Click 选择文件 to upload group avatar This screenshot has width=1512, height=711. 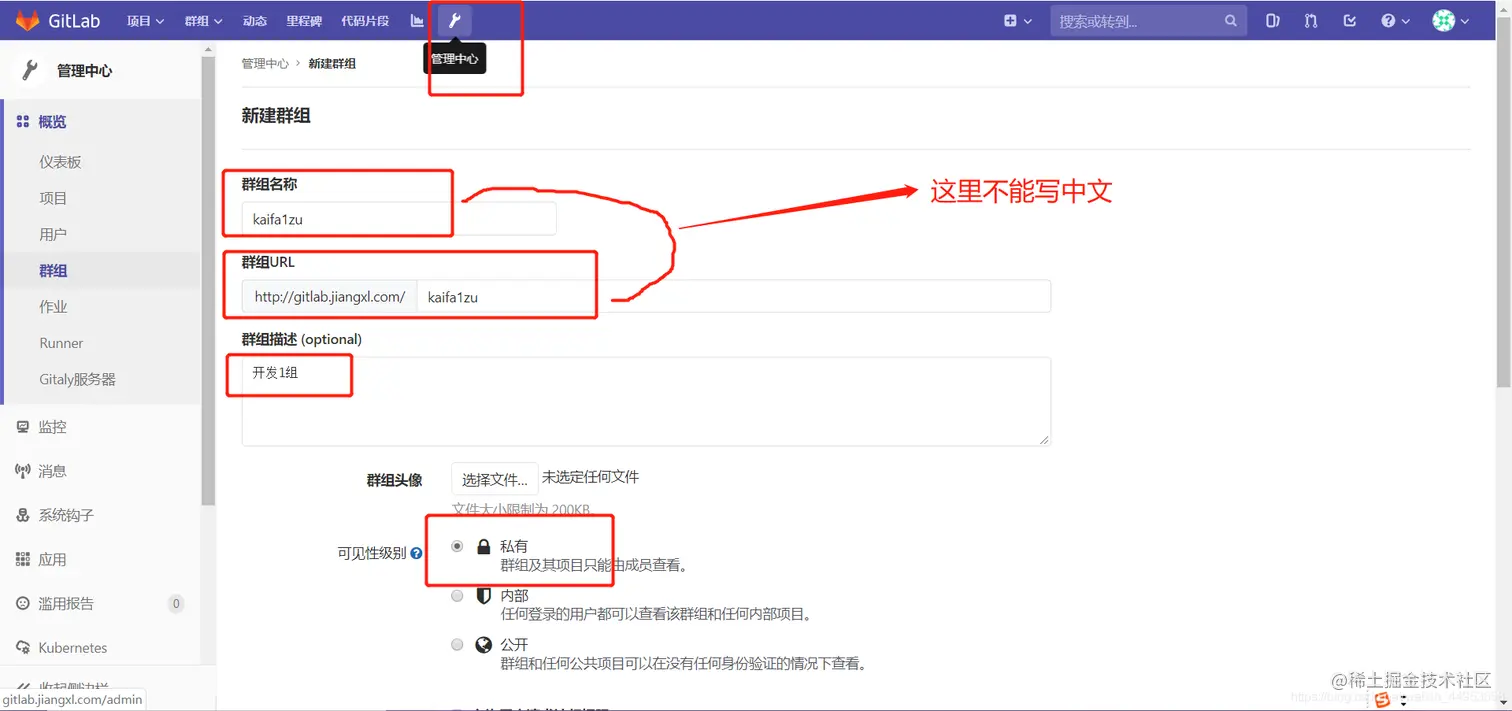[x=493, y=479]
